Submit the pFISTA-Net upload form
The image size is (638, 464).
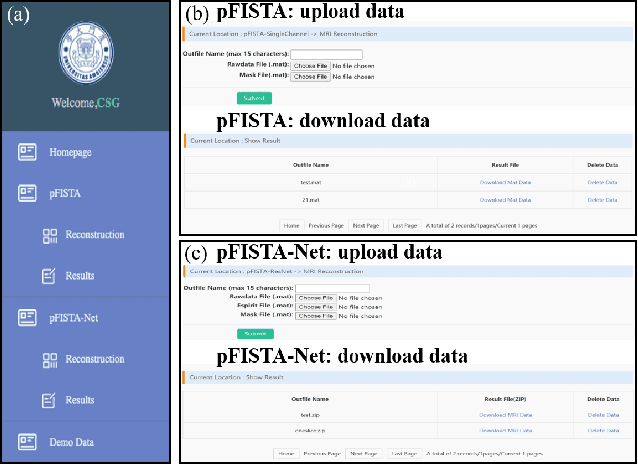click(x=256, y=334)
